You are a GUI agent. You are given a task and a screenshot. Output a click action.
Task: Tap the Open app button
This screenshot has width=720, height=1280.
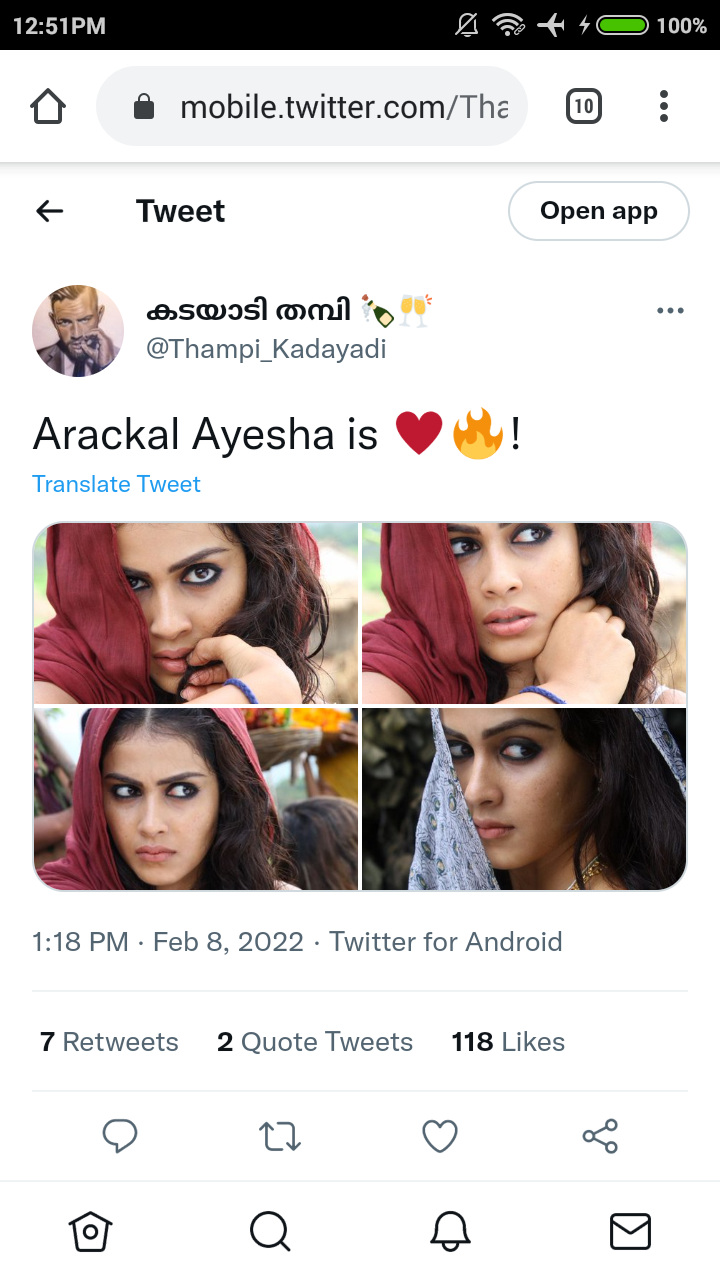point(599,211)
